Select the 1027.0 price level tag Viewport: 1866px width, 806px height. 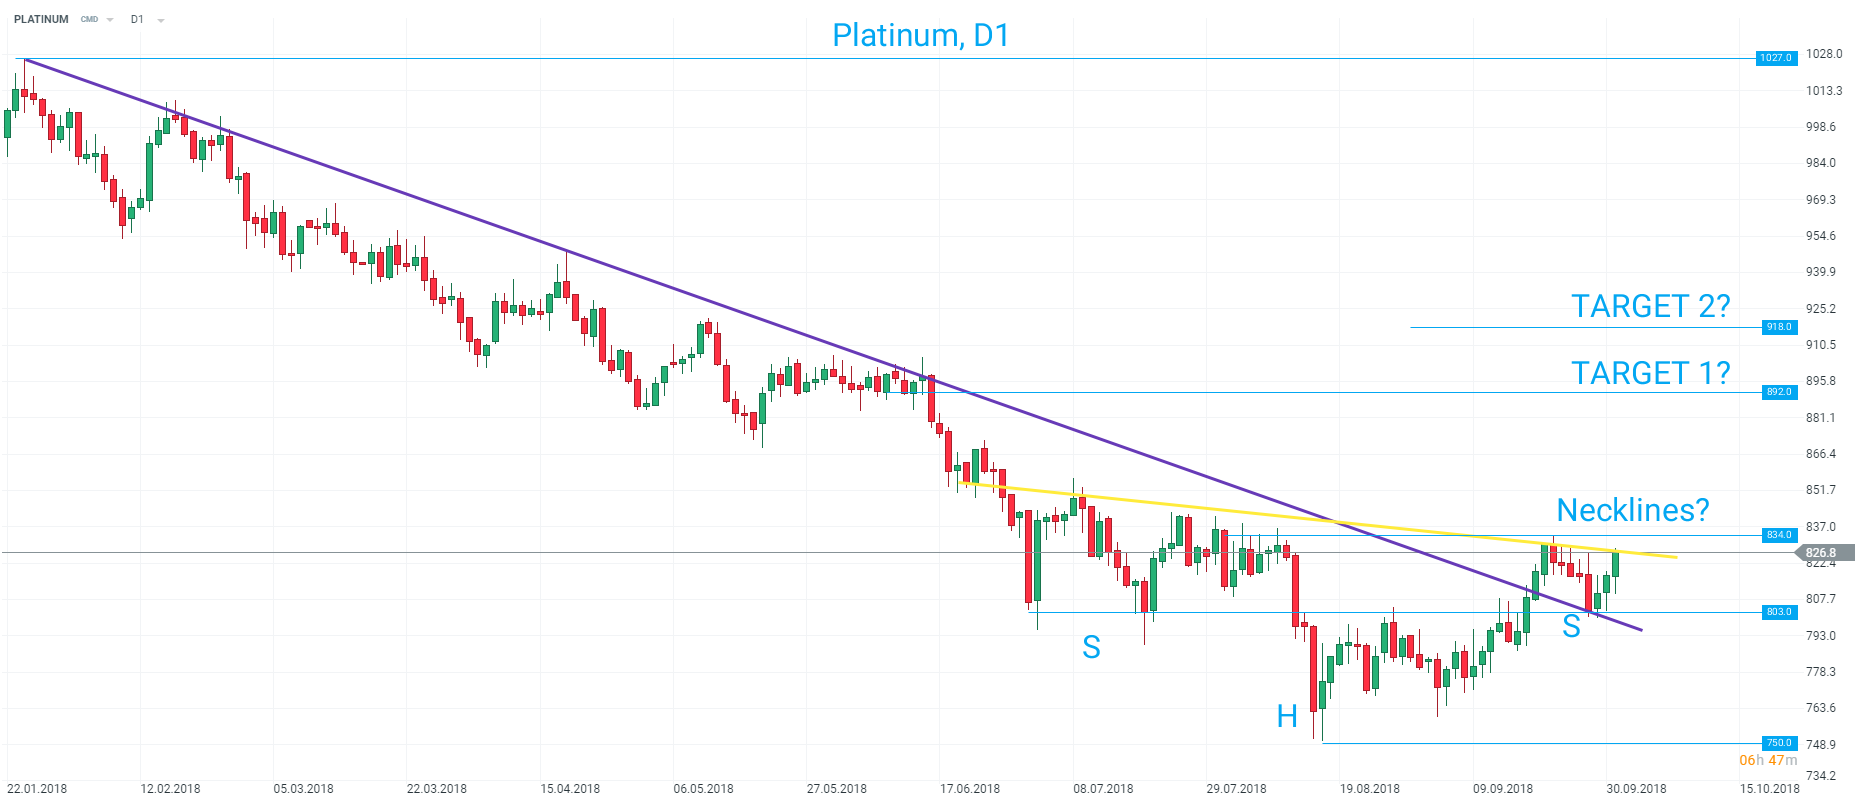tap(1776, 58)
